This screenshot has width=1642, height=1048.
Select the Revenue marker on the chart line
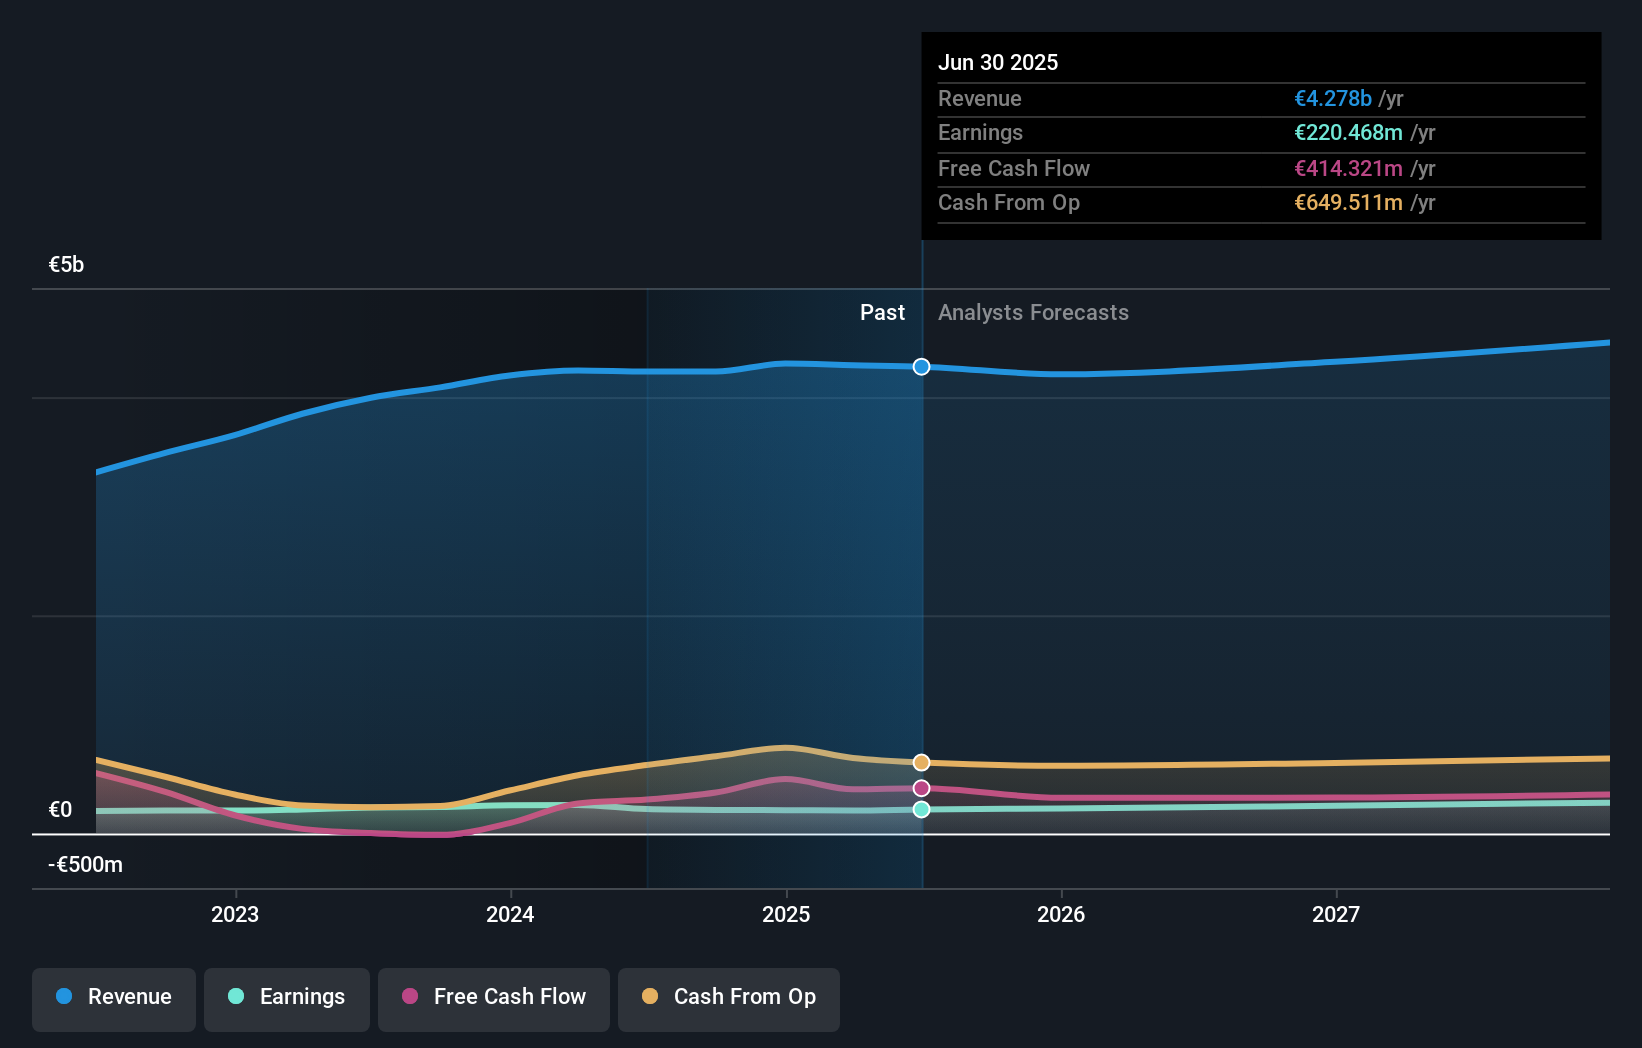click(x=920, y=366)
